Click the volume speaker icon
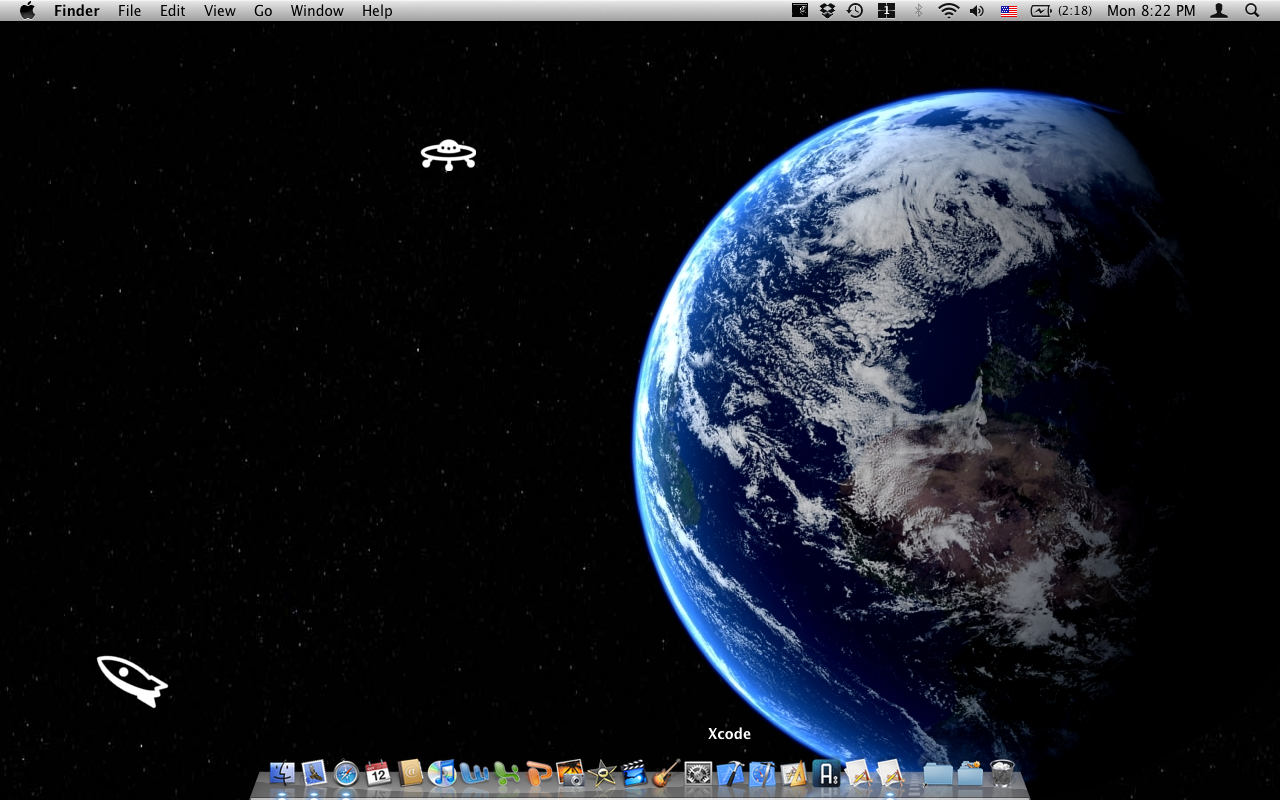Image resolution: width=1280 pixels, height=800 pixels. click(x=977, y=11)
